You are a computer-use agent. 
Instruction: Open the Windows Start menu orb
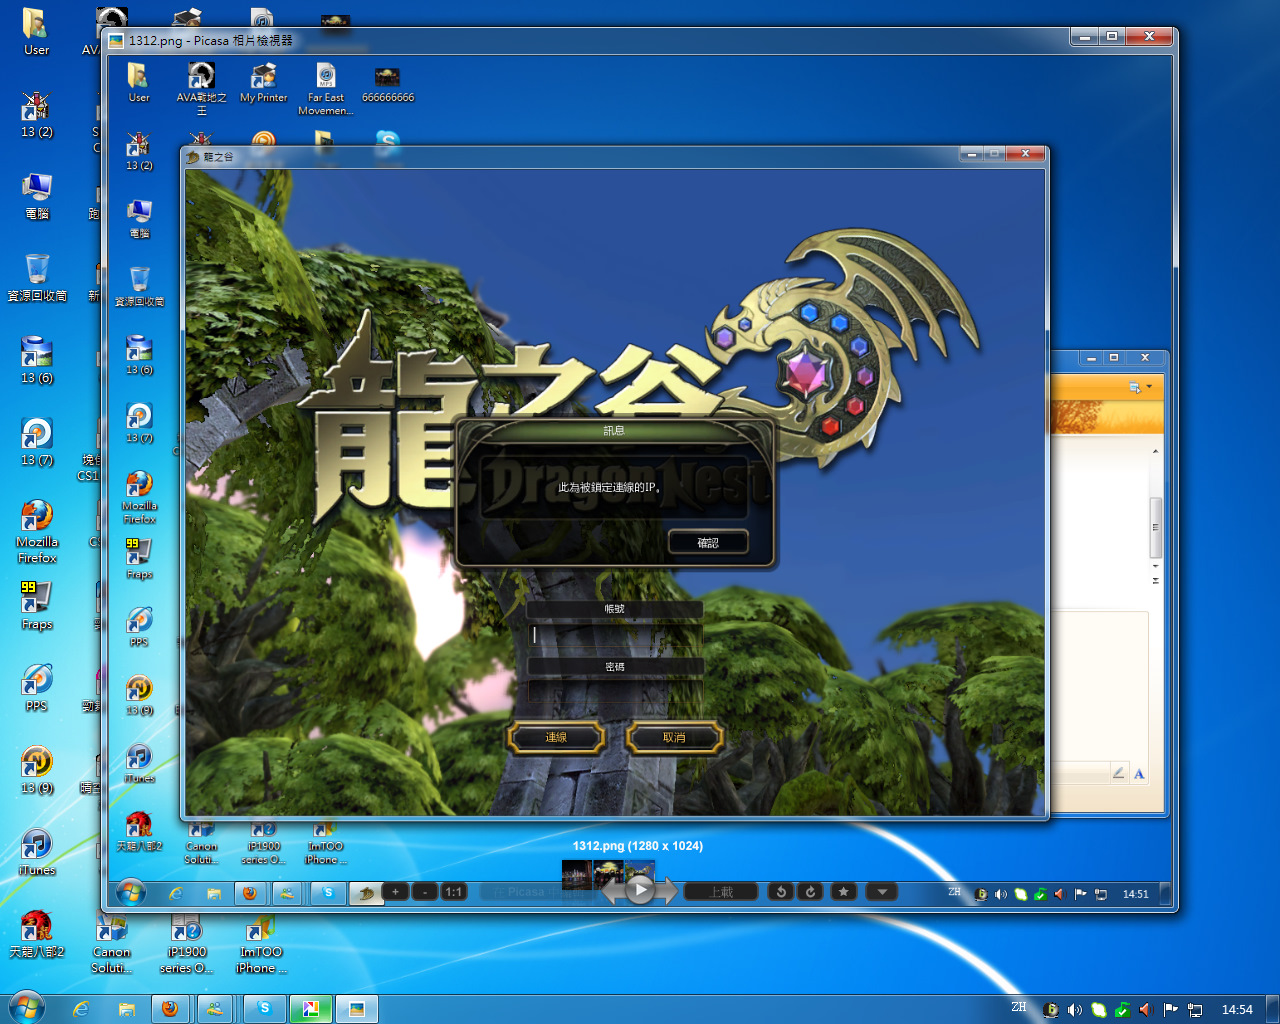pyautogui.click(x=27, y=1008)
